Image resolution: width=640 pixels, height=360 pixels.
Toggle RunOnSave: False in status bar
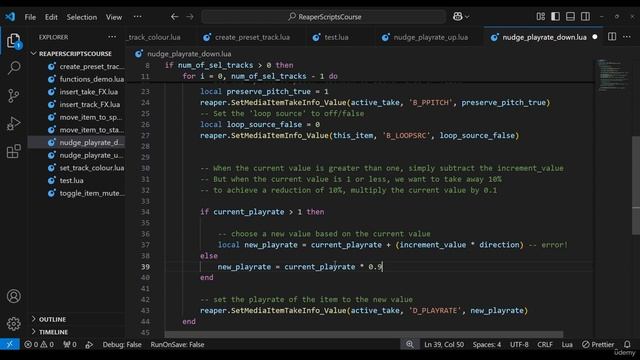pyautogui.click(x=177, y=344)
